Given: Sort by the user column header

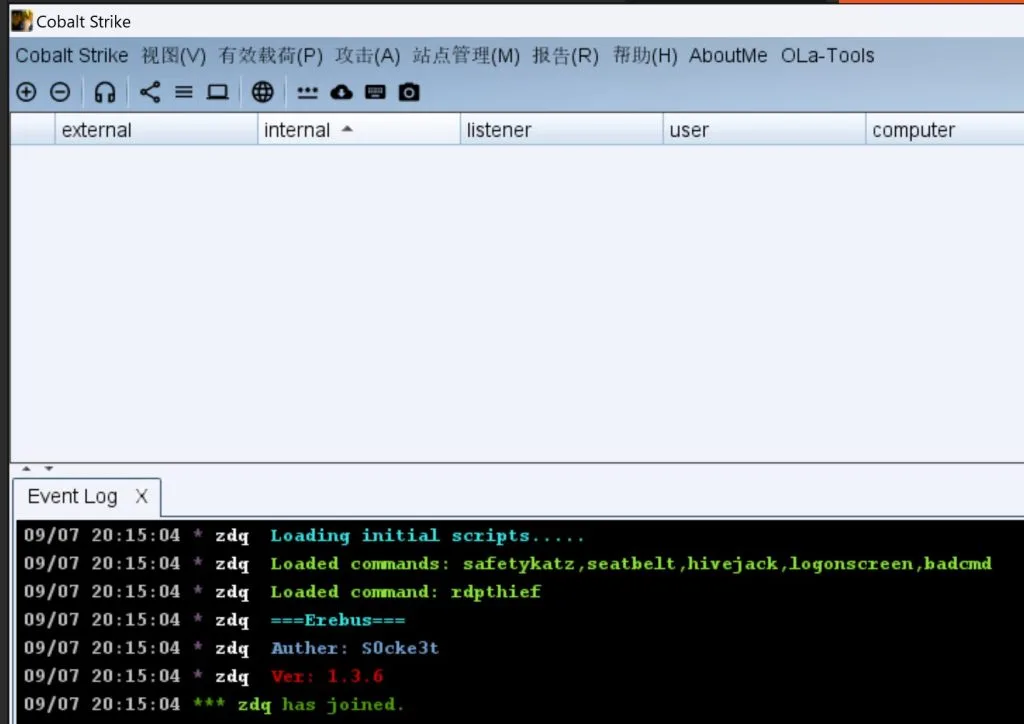Looking at the screenshot, I should 764,130.
